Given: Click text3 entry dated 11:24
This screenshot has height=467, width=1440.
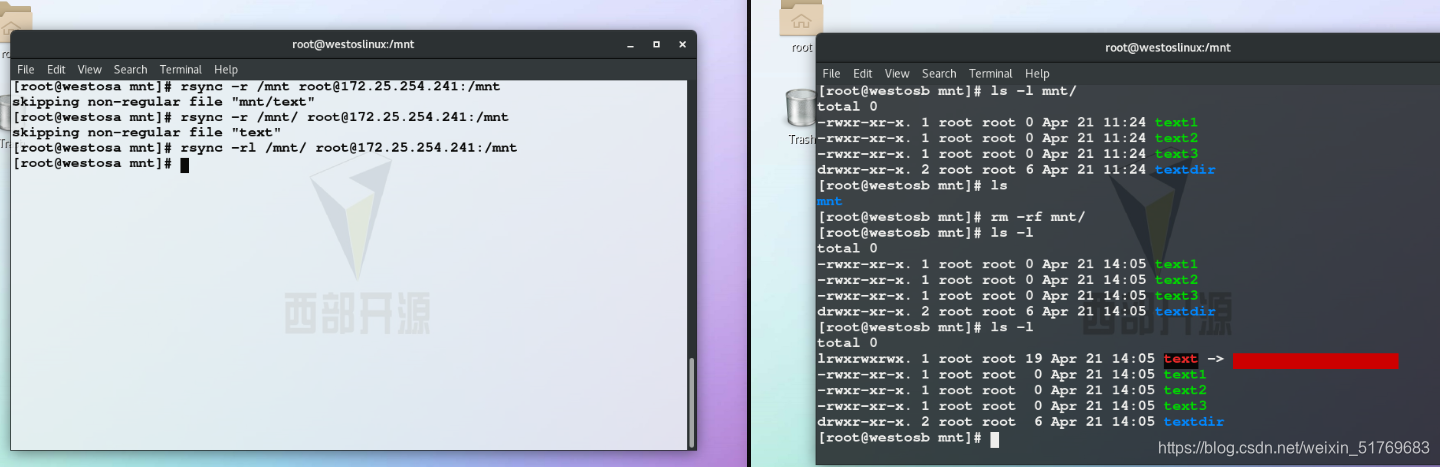Looking at the screenshot, I should [x=1176, y=154].
